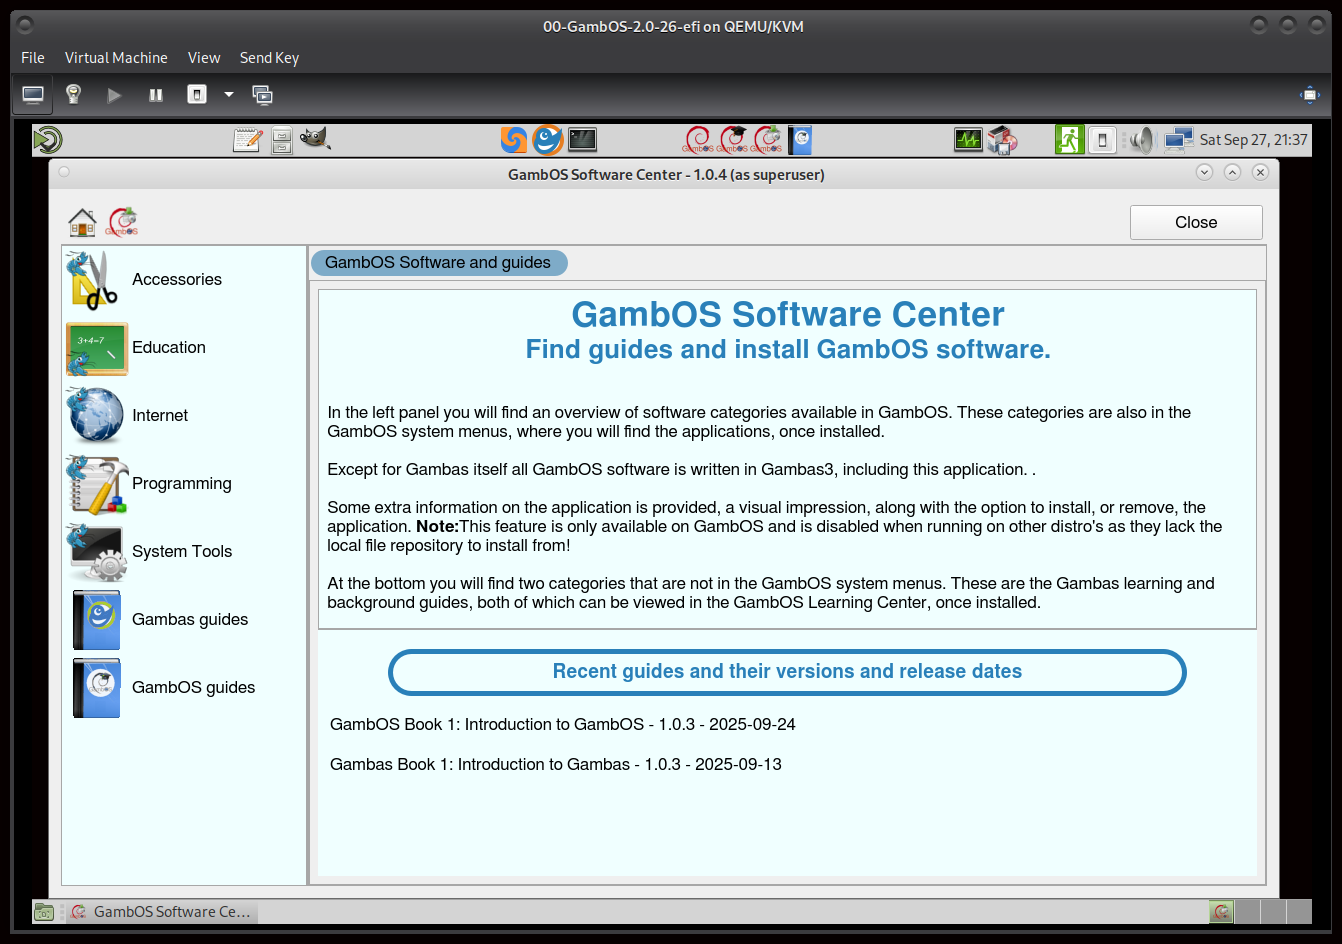Open the Internet software category
This screenshot has height=944, width=1342.
click(160, 415)
